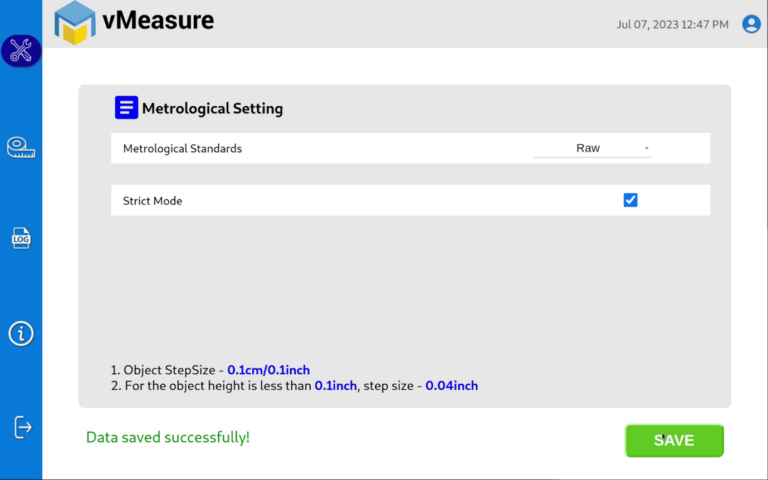Click the small dropdown arrow beside Raw
The image size is (768, 480).
coord(647,148)
